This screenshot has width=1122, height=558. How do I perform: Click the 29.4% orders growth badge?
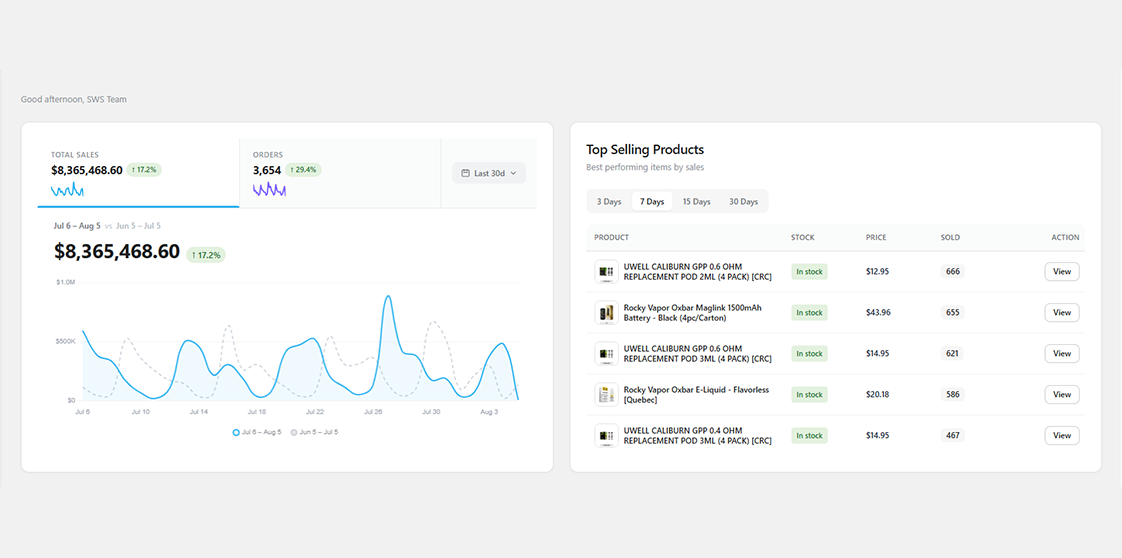click(x=304, y=170)
